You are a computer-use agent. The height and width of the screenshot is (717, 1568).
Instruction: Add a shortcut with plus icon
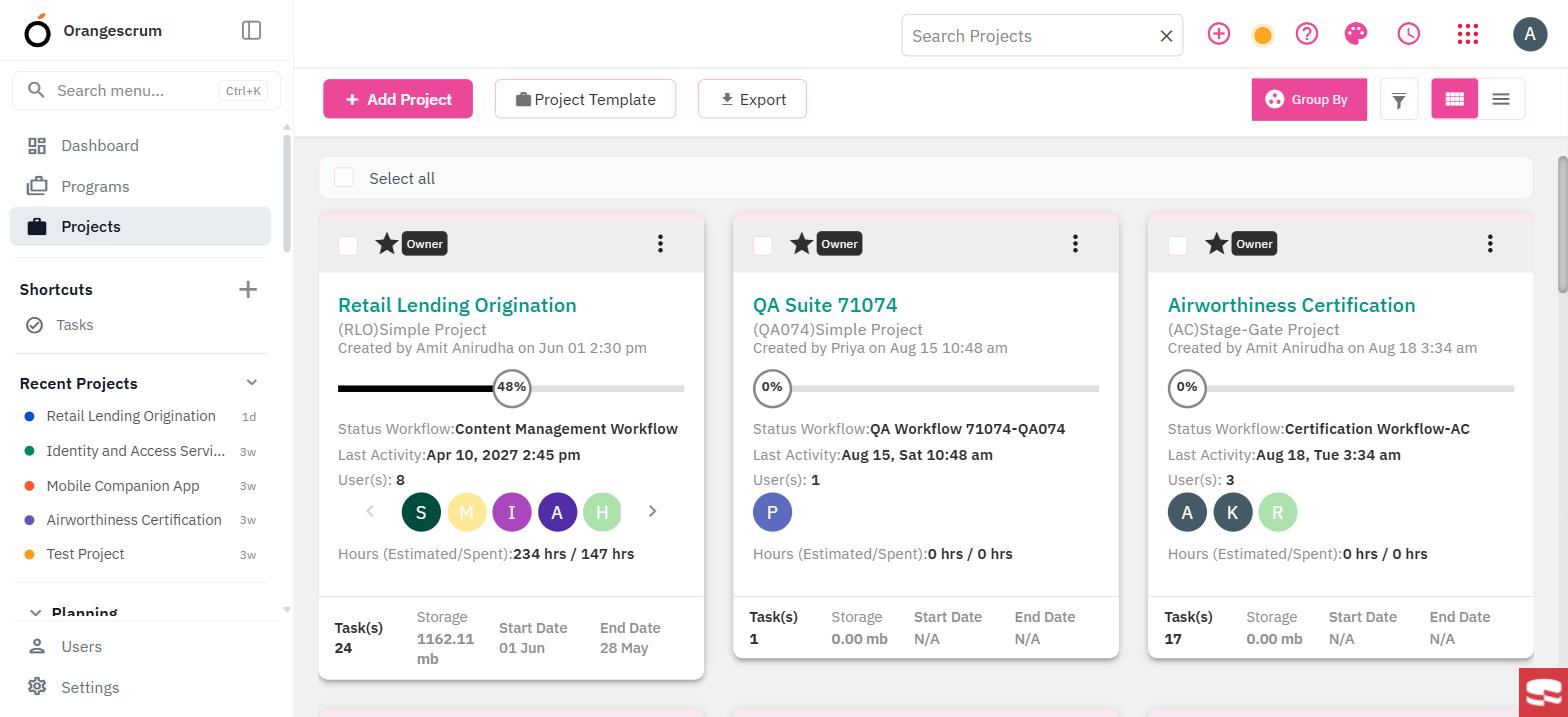point(248,289)
